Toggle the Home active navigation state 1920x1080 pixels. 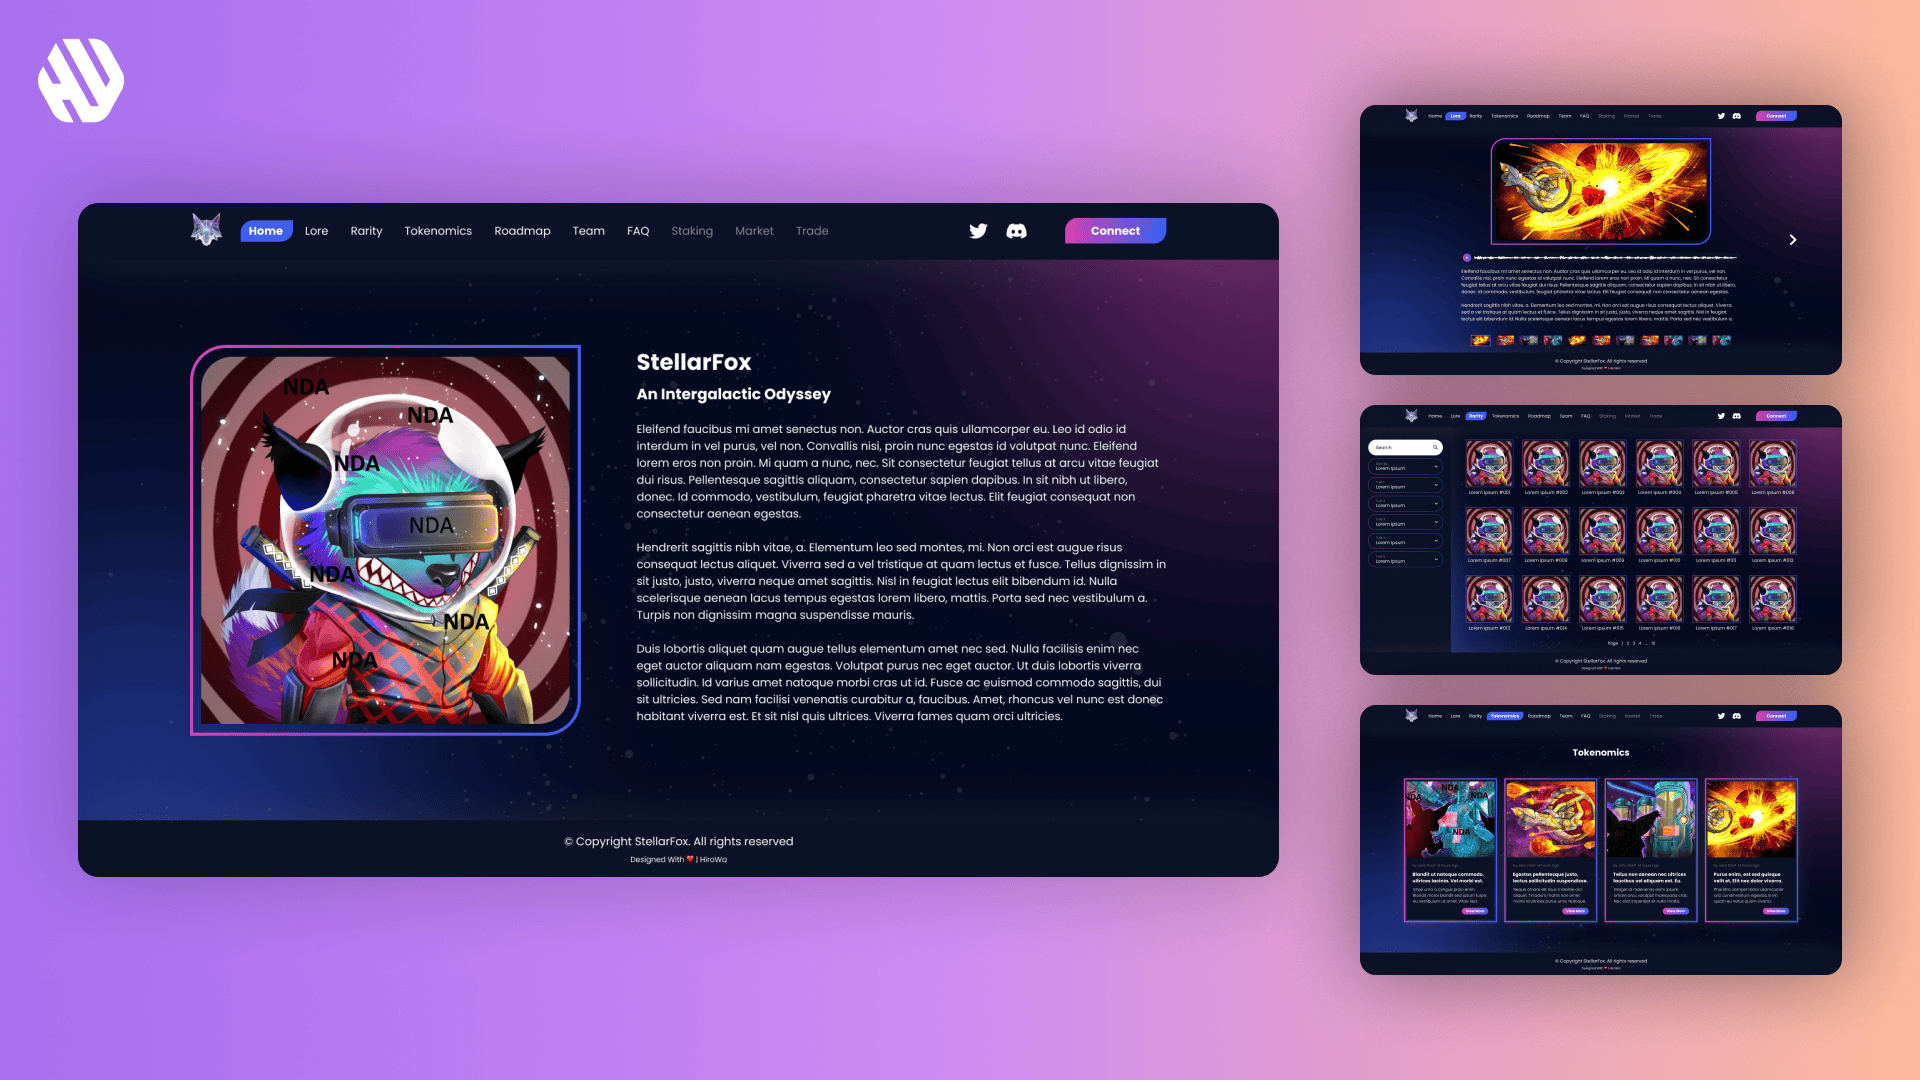[x=262, y=231]
